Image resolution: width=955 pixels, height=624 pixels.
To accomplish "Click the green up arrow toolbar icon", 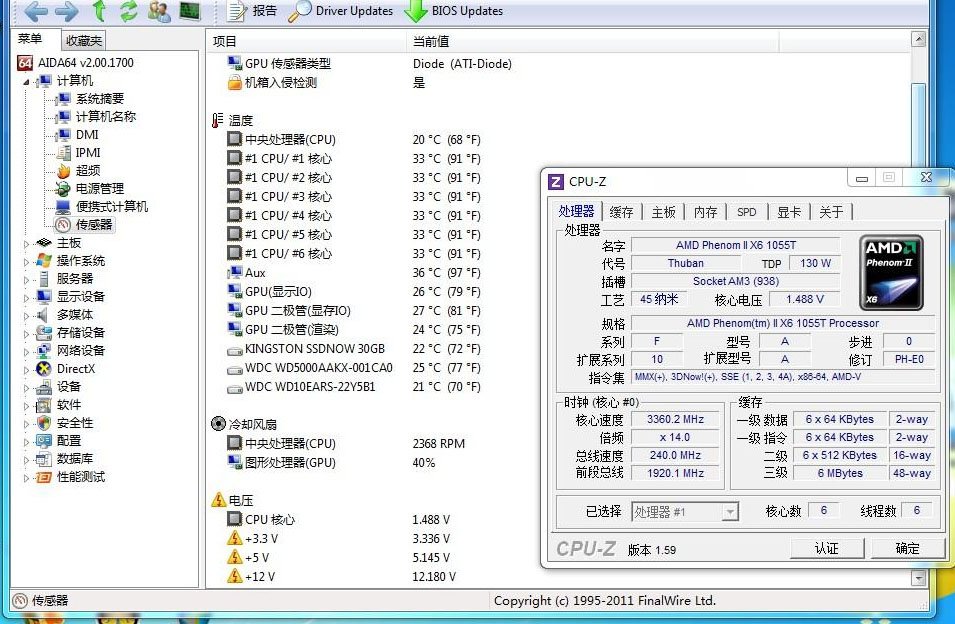I will [97, 11].
